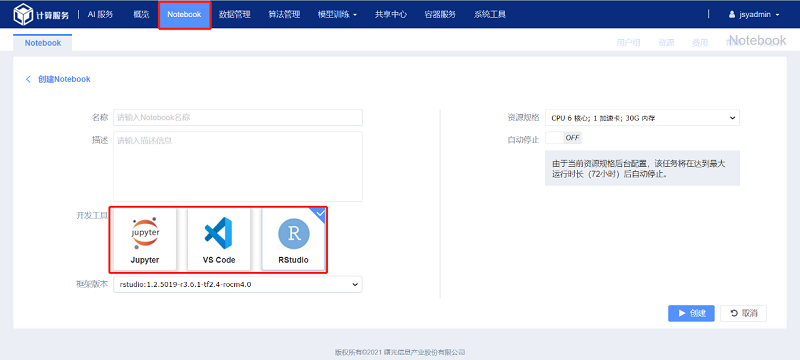Go to 概览 in the top navigation

pos(141,14)
